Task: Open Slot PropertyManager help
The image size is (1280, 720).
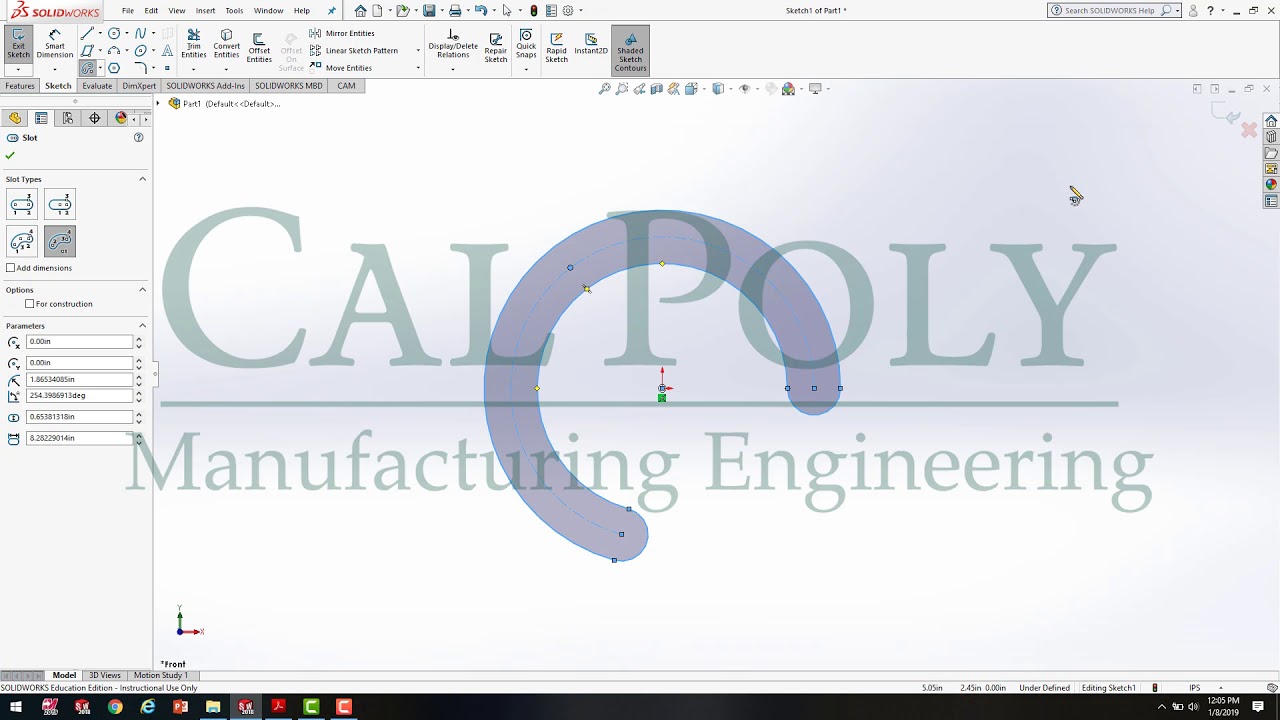Action: pos(139,138)
